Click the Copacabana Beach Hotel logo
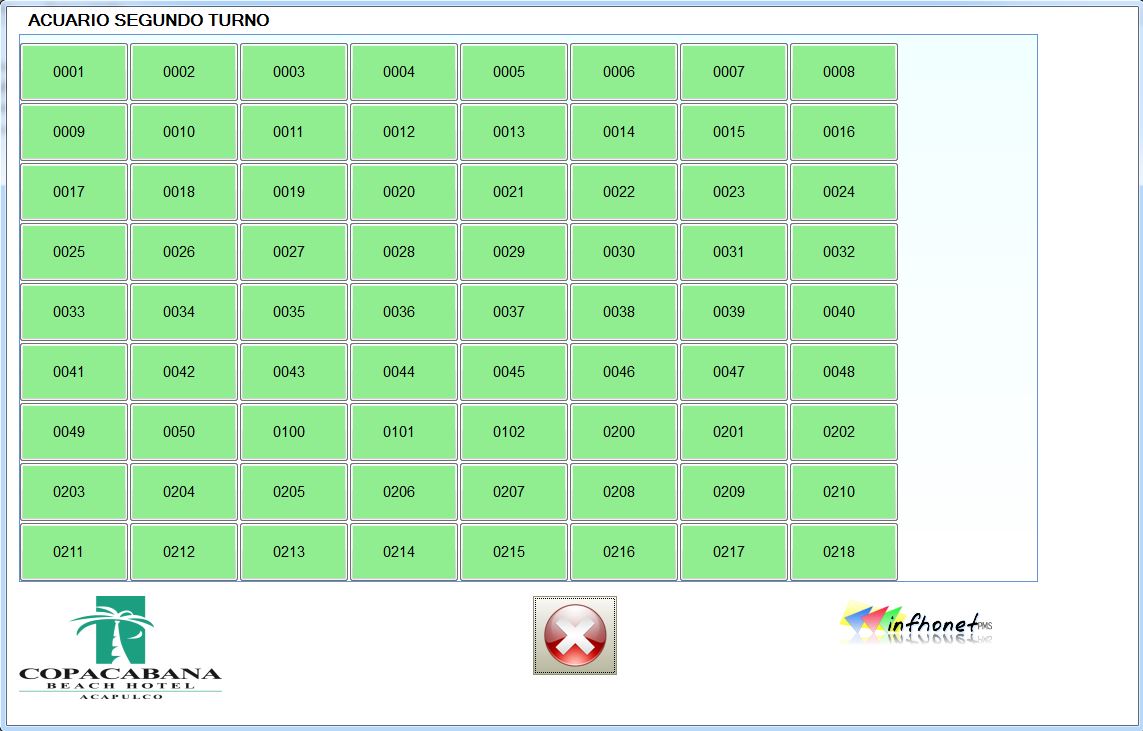This screenshot has height=731, width=1143. pos(120,647)
